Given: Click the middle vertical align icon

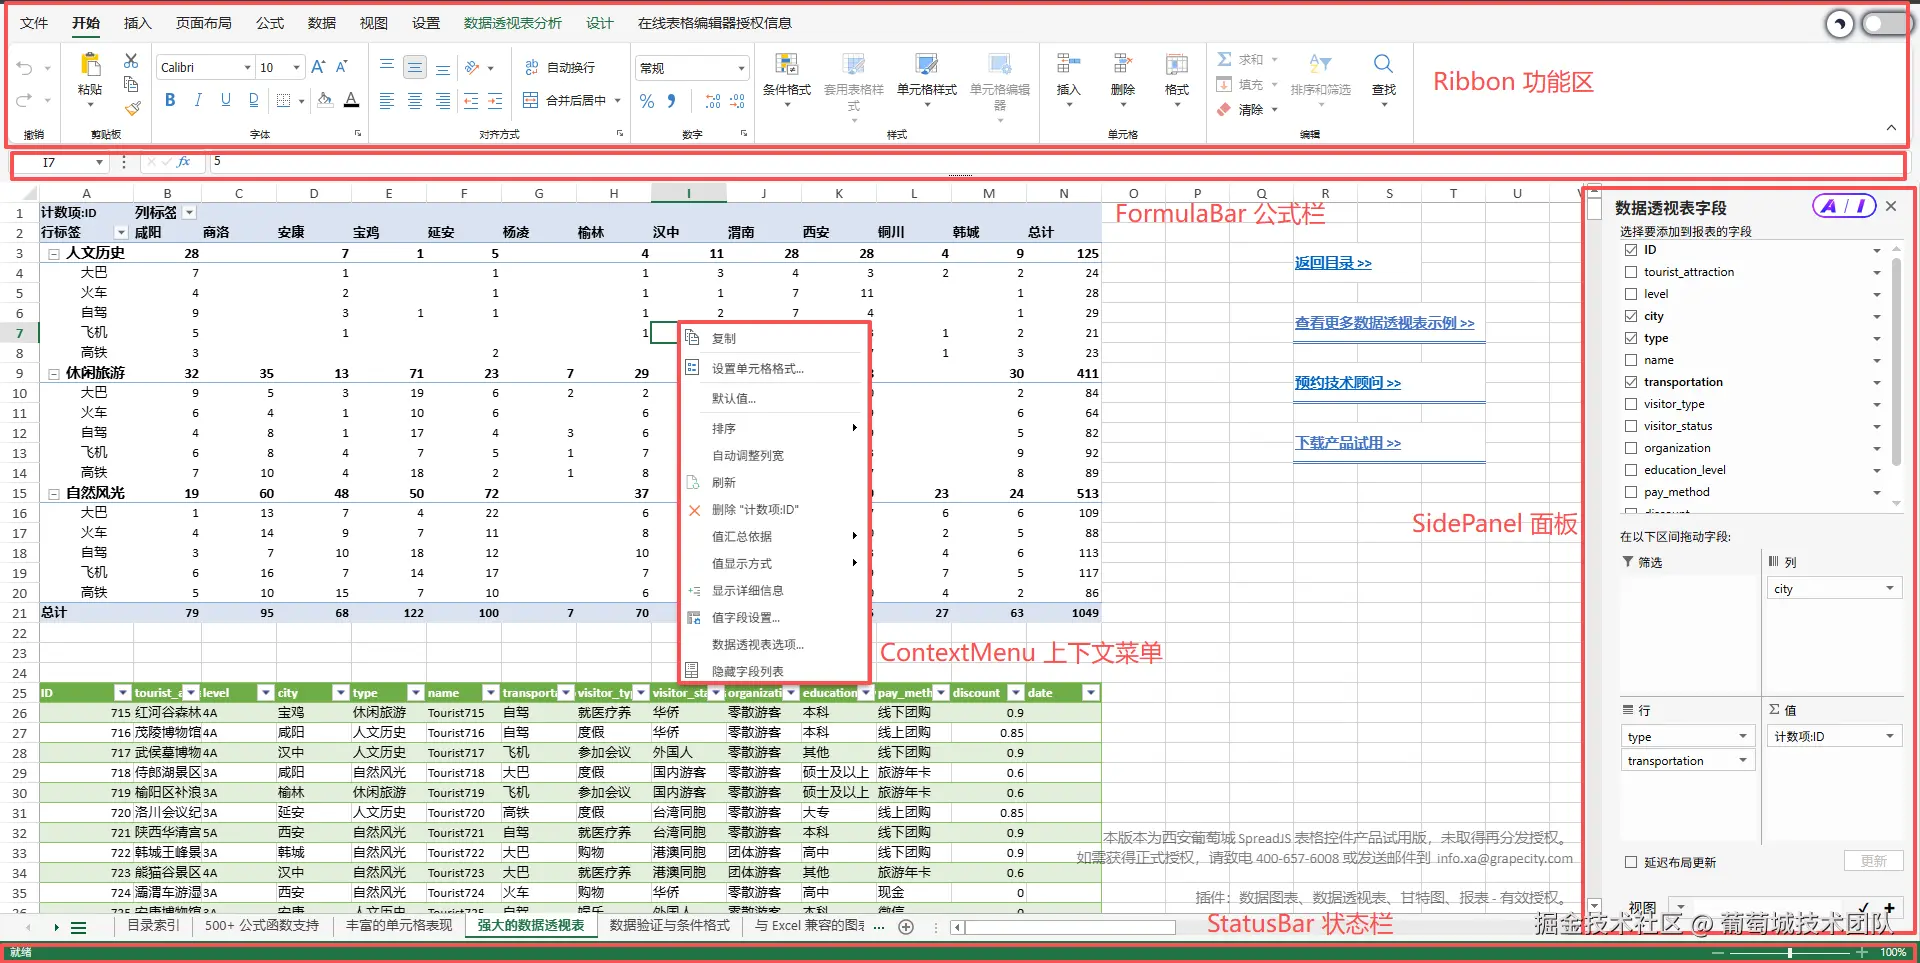Looking at the screenshot, I should (415, 67).
